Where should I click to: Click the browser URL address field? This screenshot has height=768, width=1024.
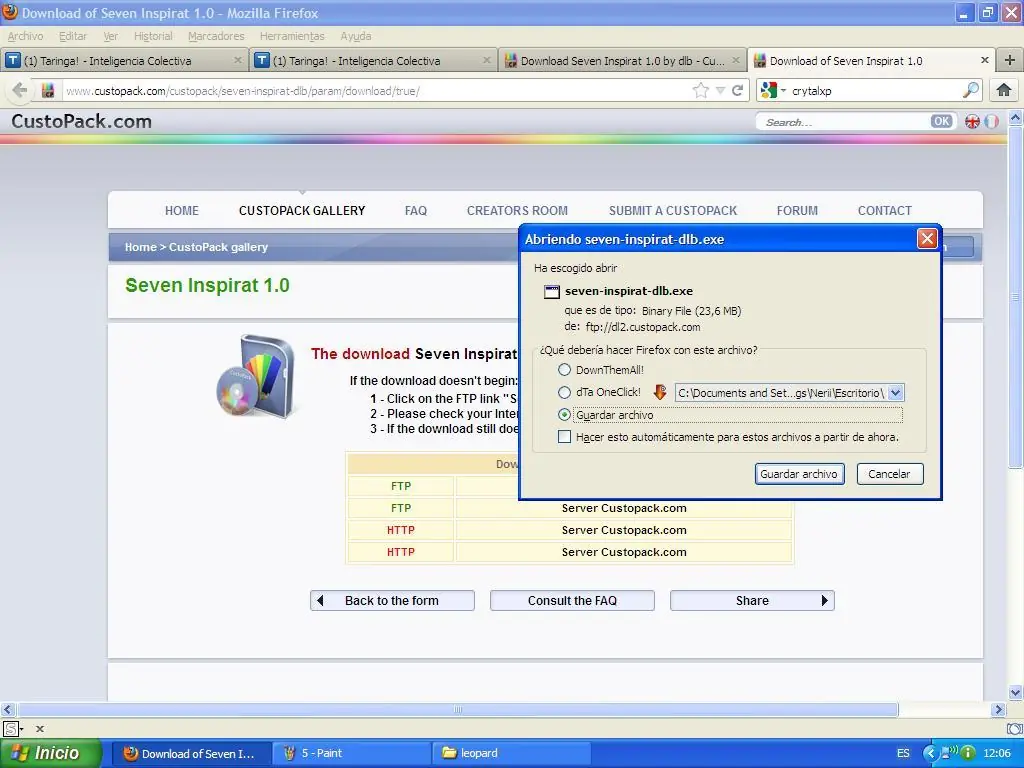tap(376, 91)
